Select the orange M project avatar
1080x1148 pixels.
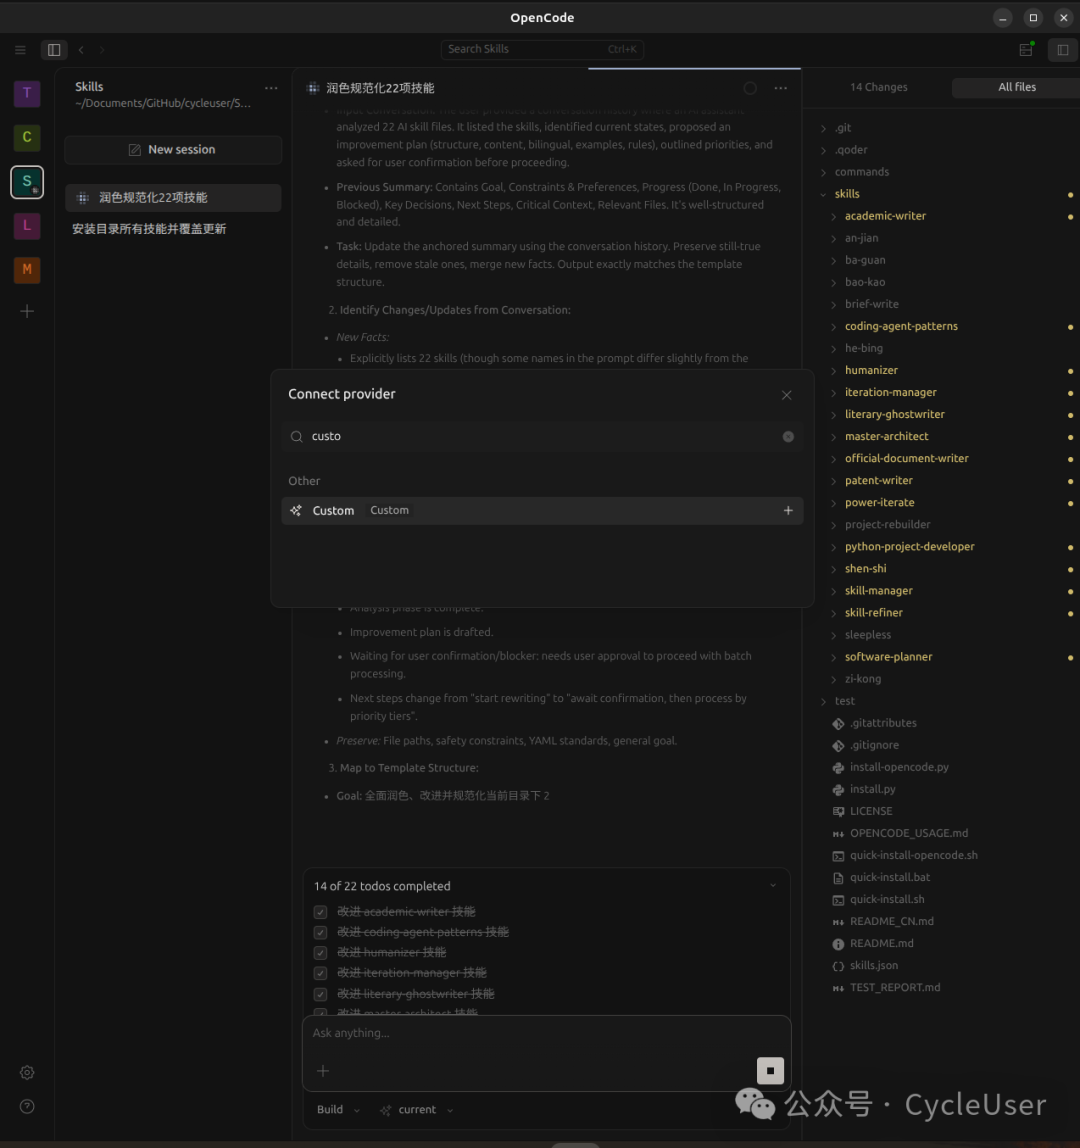coord(27,269)
